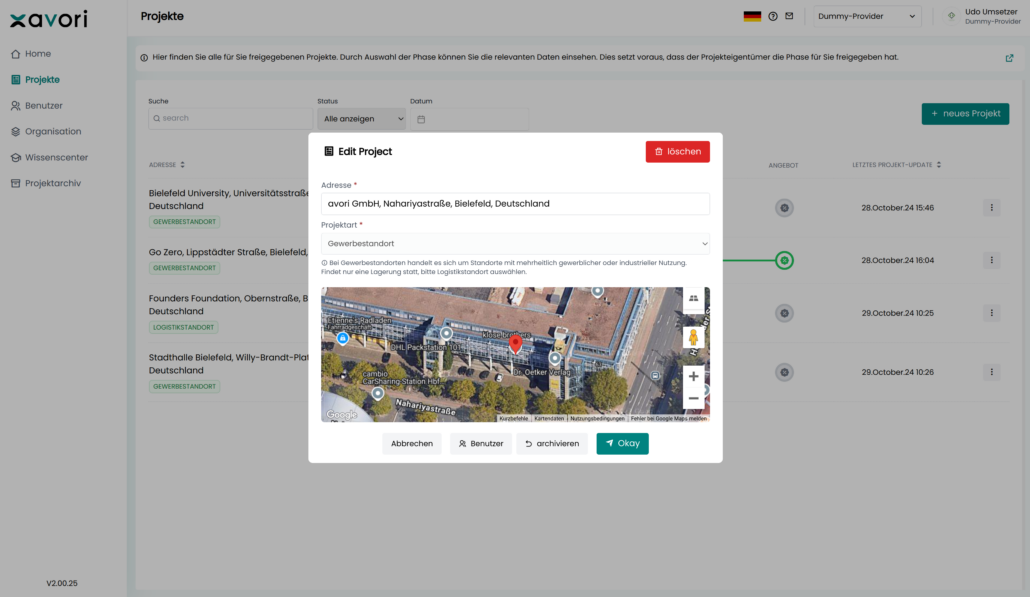Open the Projektart Gewerbestandort dropdown
1030x597 pixels.
click(515, 244)
